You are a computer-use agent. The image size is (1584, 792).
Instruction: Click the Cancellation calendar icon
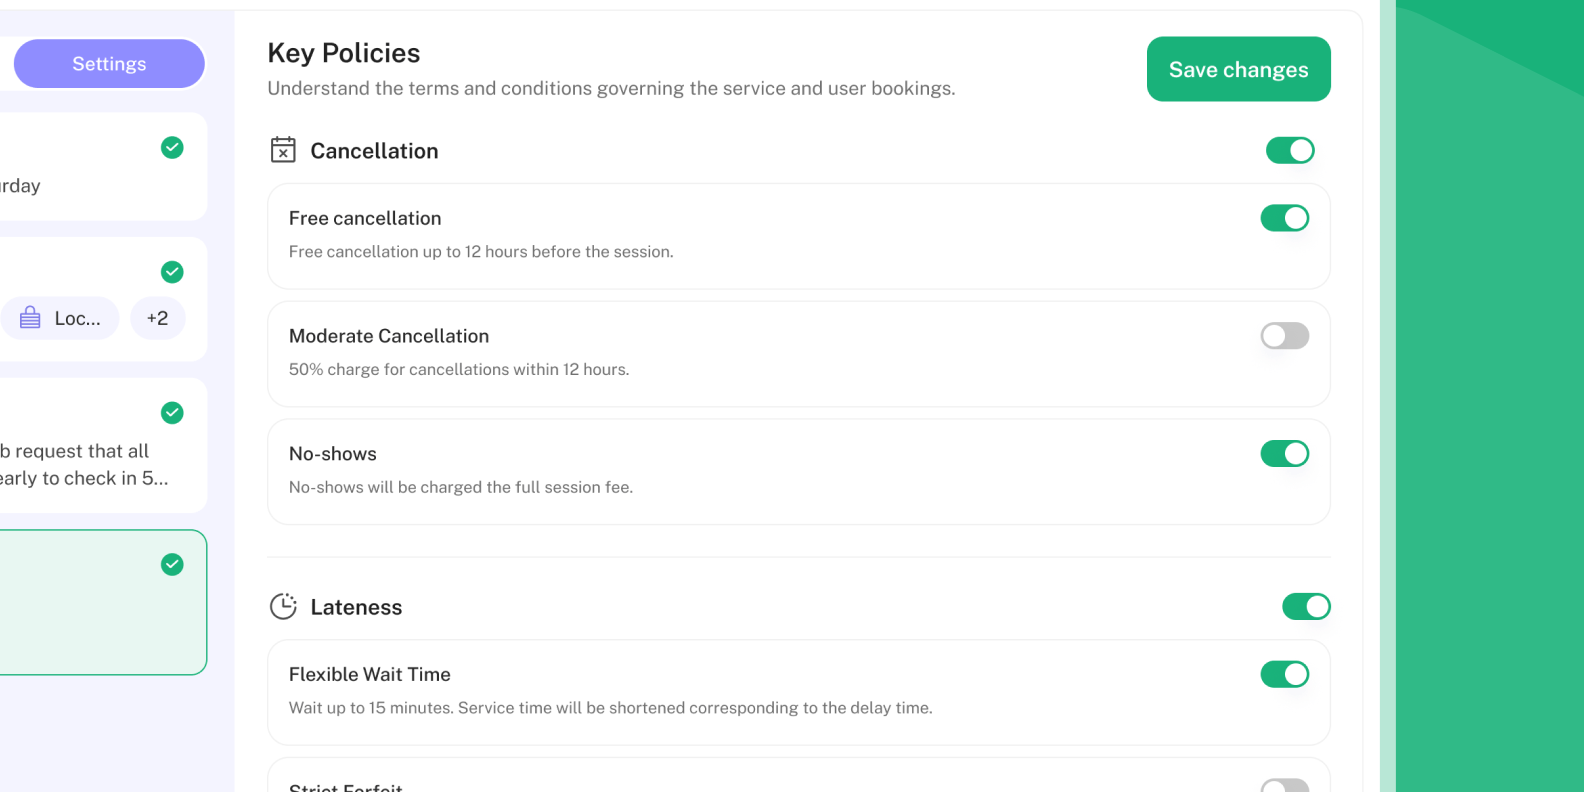283,150
